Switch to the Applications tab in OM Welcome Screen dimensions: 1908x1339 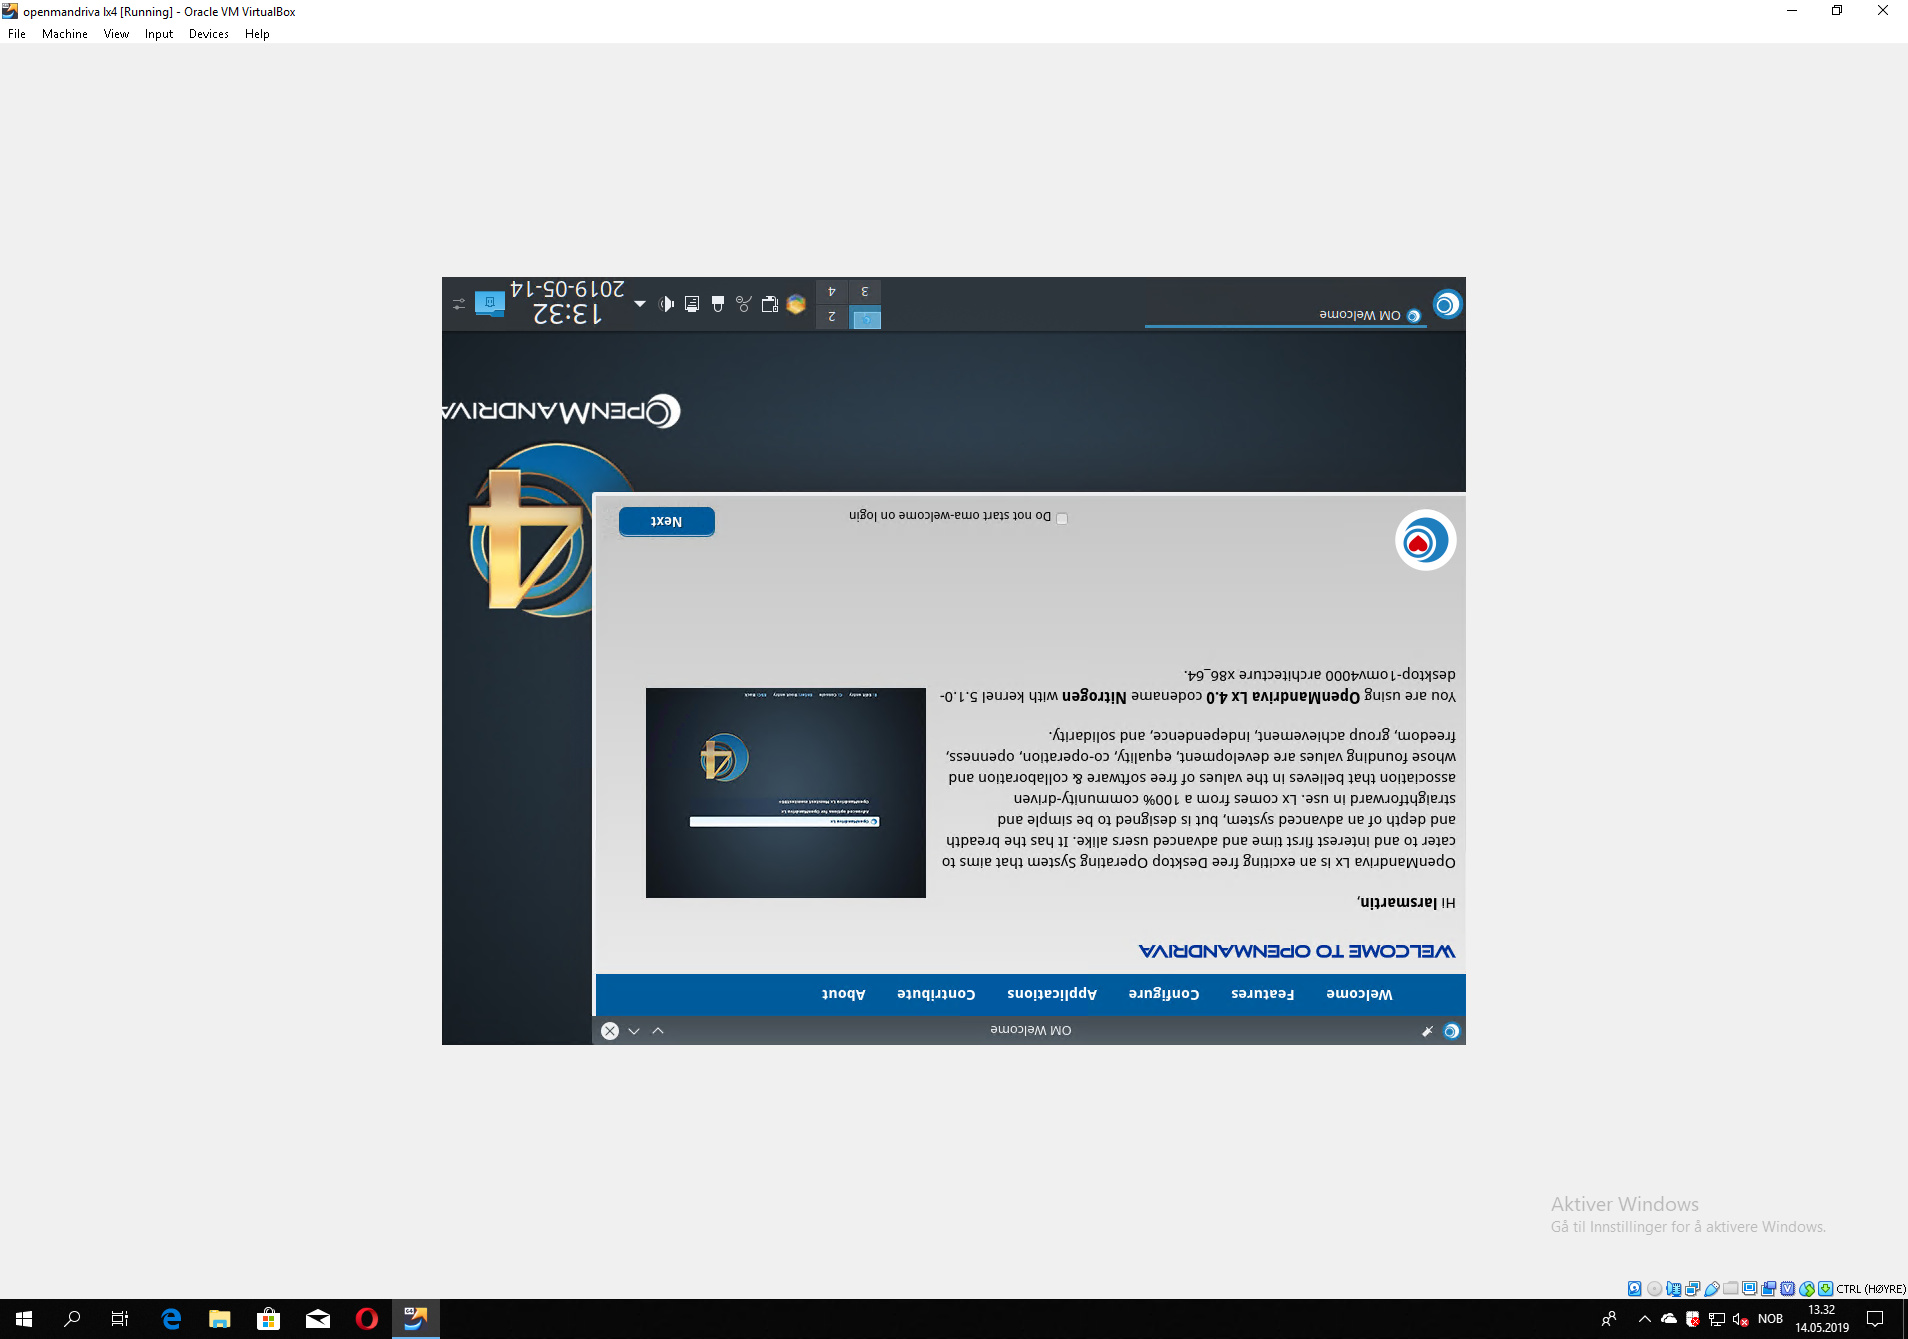click(1052, 994)
